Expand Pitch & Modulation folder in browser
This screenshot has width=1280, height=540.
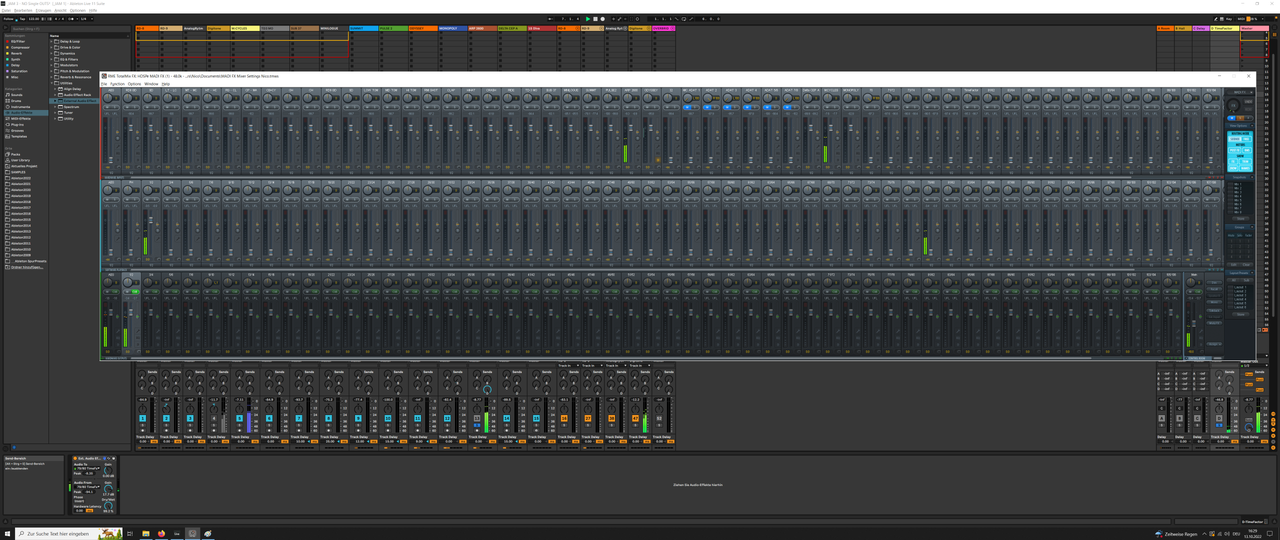[51, 71]
